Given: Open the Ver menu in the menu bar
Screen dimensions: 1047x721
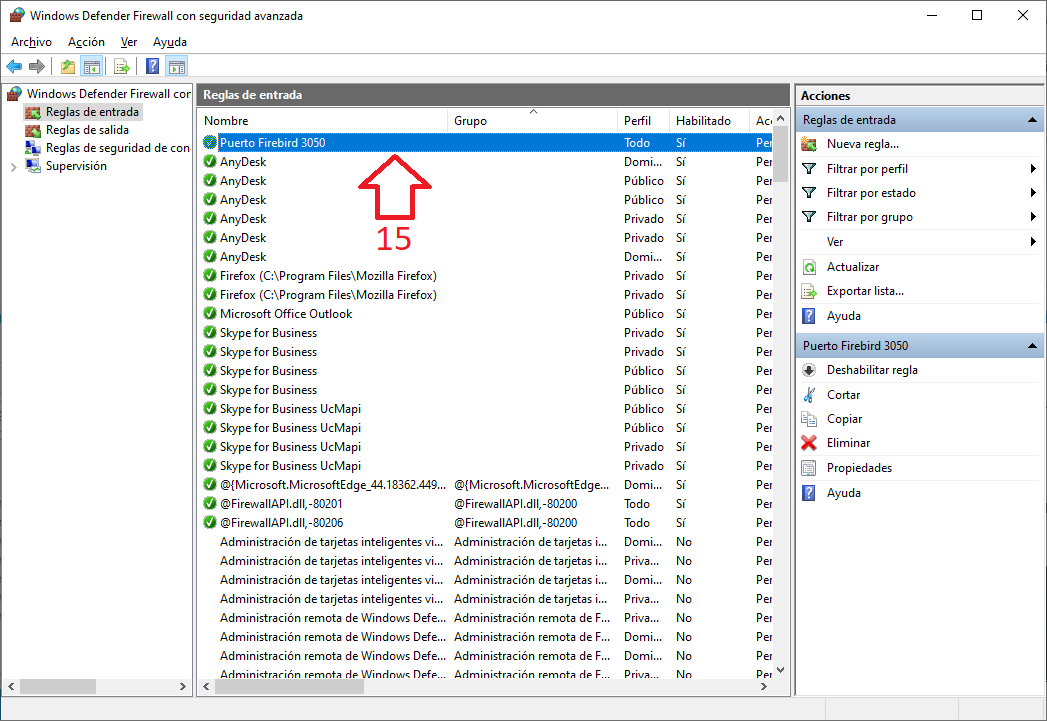Looking at the screenshot, I should click(129, 42).
